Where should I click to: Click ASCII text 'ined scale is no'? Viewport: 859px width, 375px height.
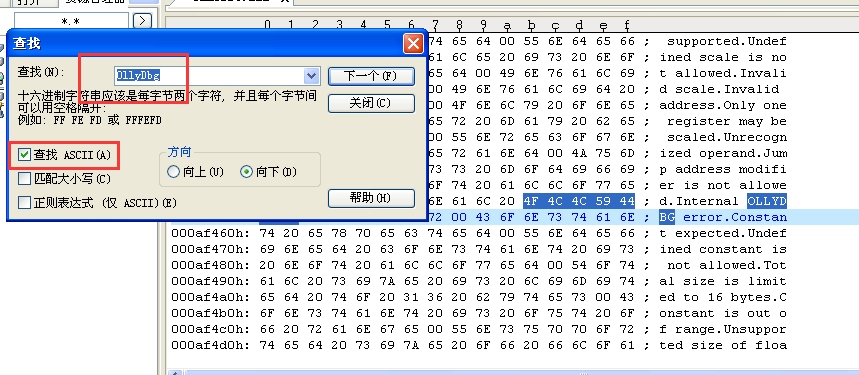[723, 57]
